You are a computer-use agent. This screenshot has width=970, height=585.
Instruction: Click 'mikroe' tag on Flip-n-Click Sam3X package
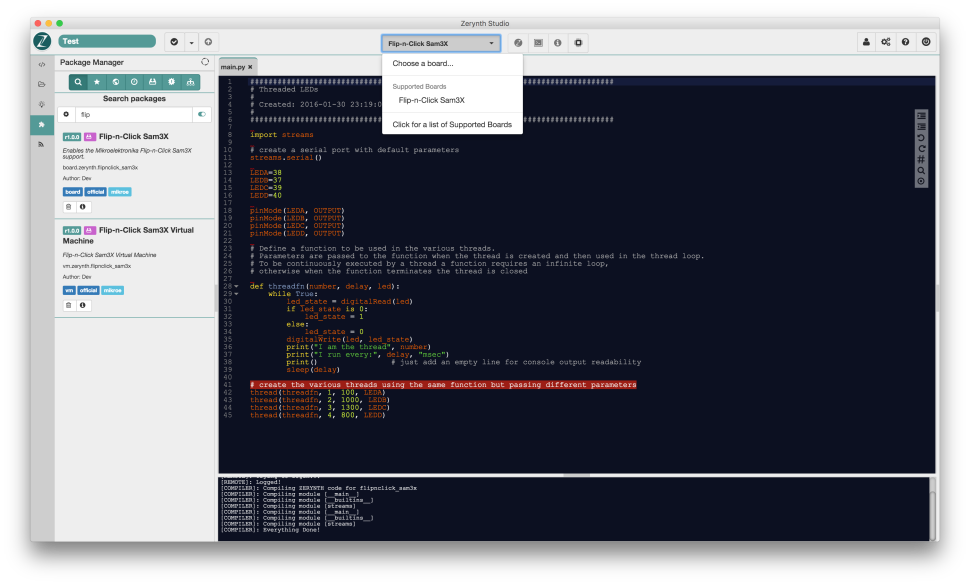120,192
